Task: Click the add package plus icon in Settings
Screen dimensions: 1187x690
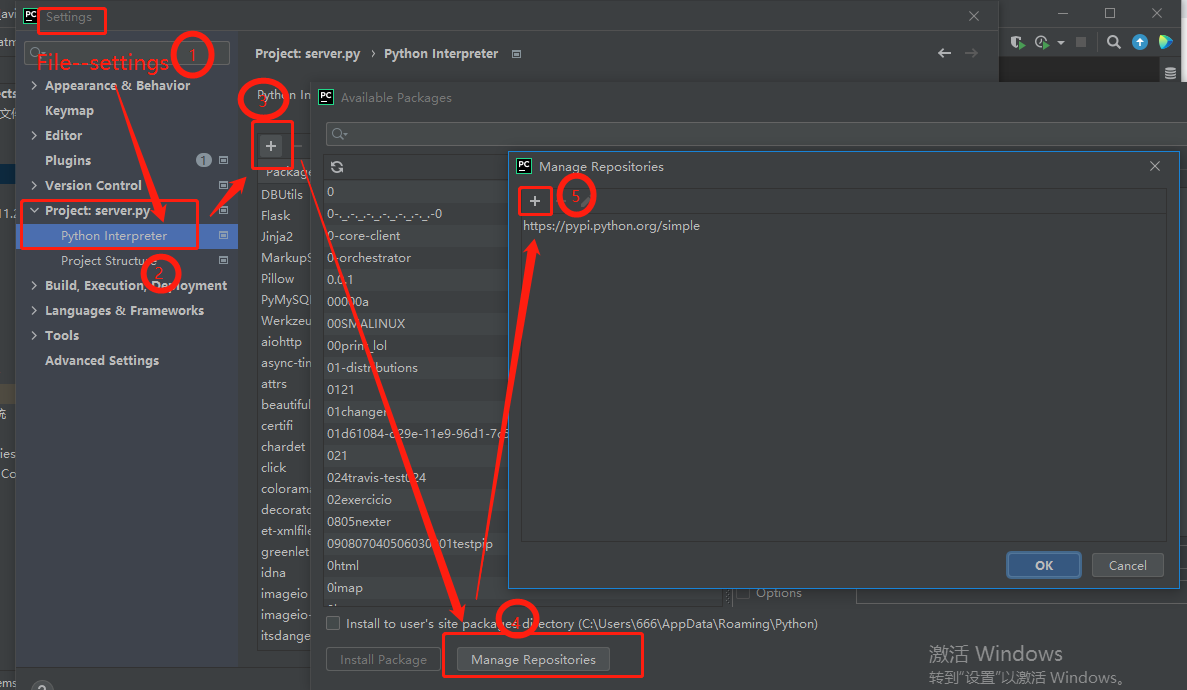Action: point(270,146)
